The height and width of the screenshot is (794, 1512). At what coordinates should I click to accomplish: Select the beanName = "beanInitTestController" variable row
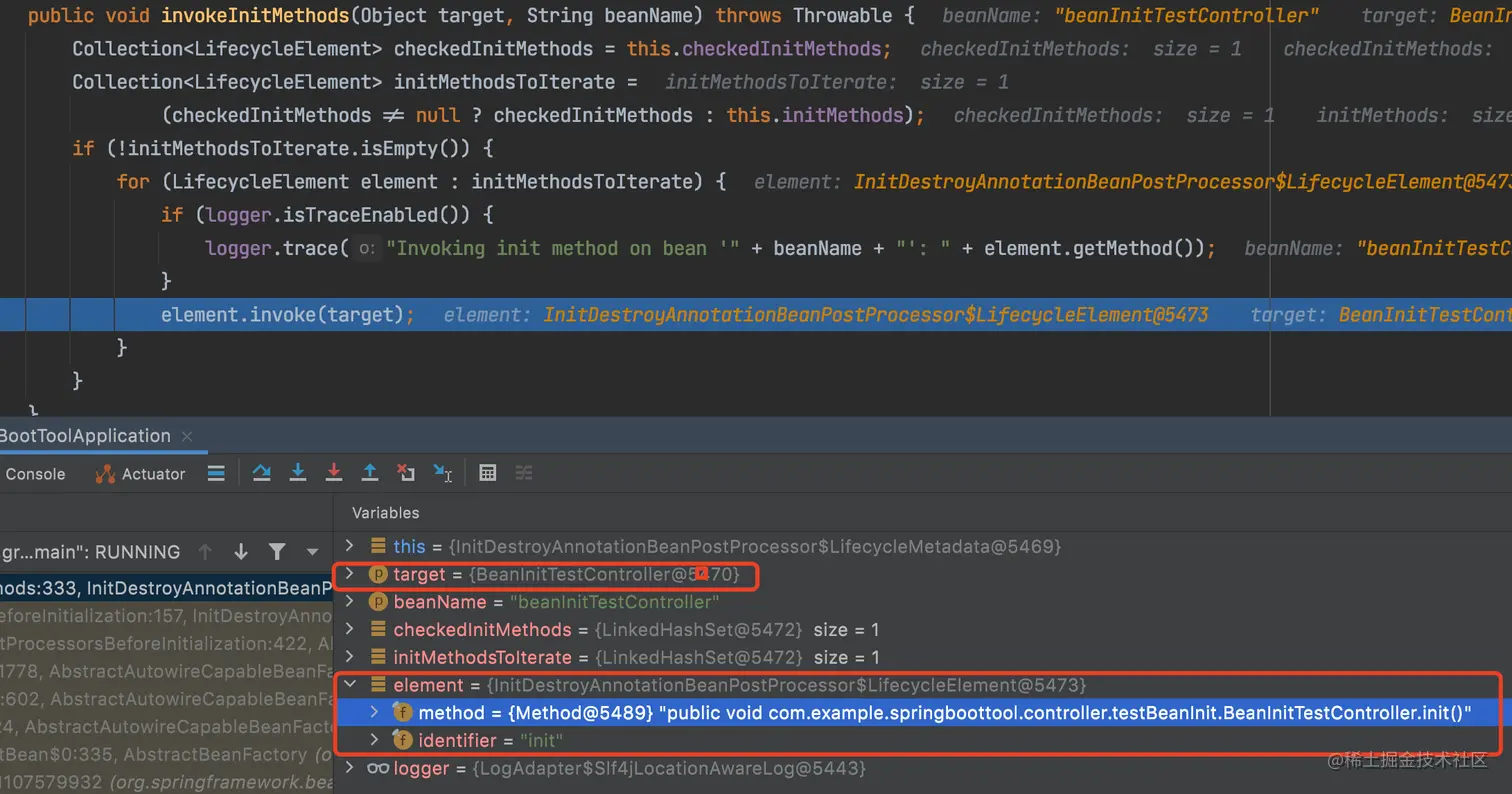pos(922,602)
